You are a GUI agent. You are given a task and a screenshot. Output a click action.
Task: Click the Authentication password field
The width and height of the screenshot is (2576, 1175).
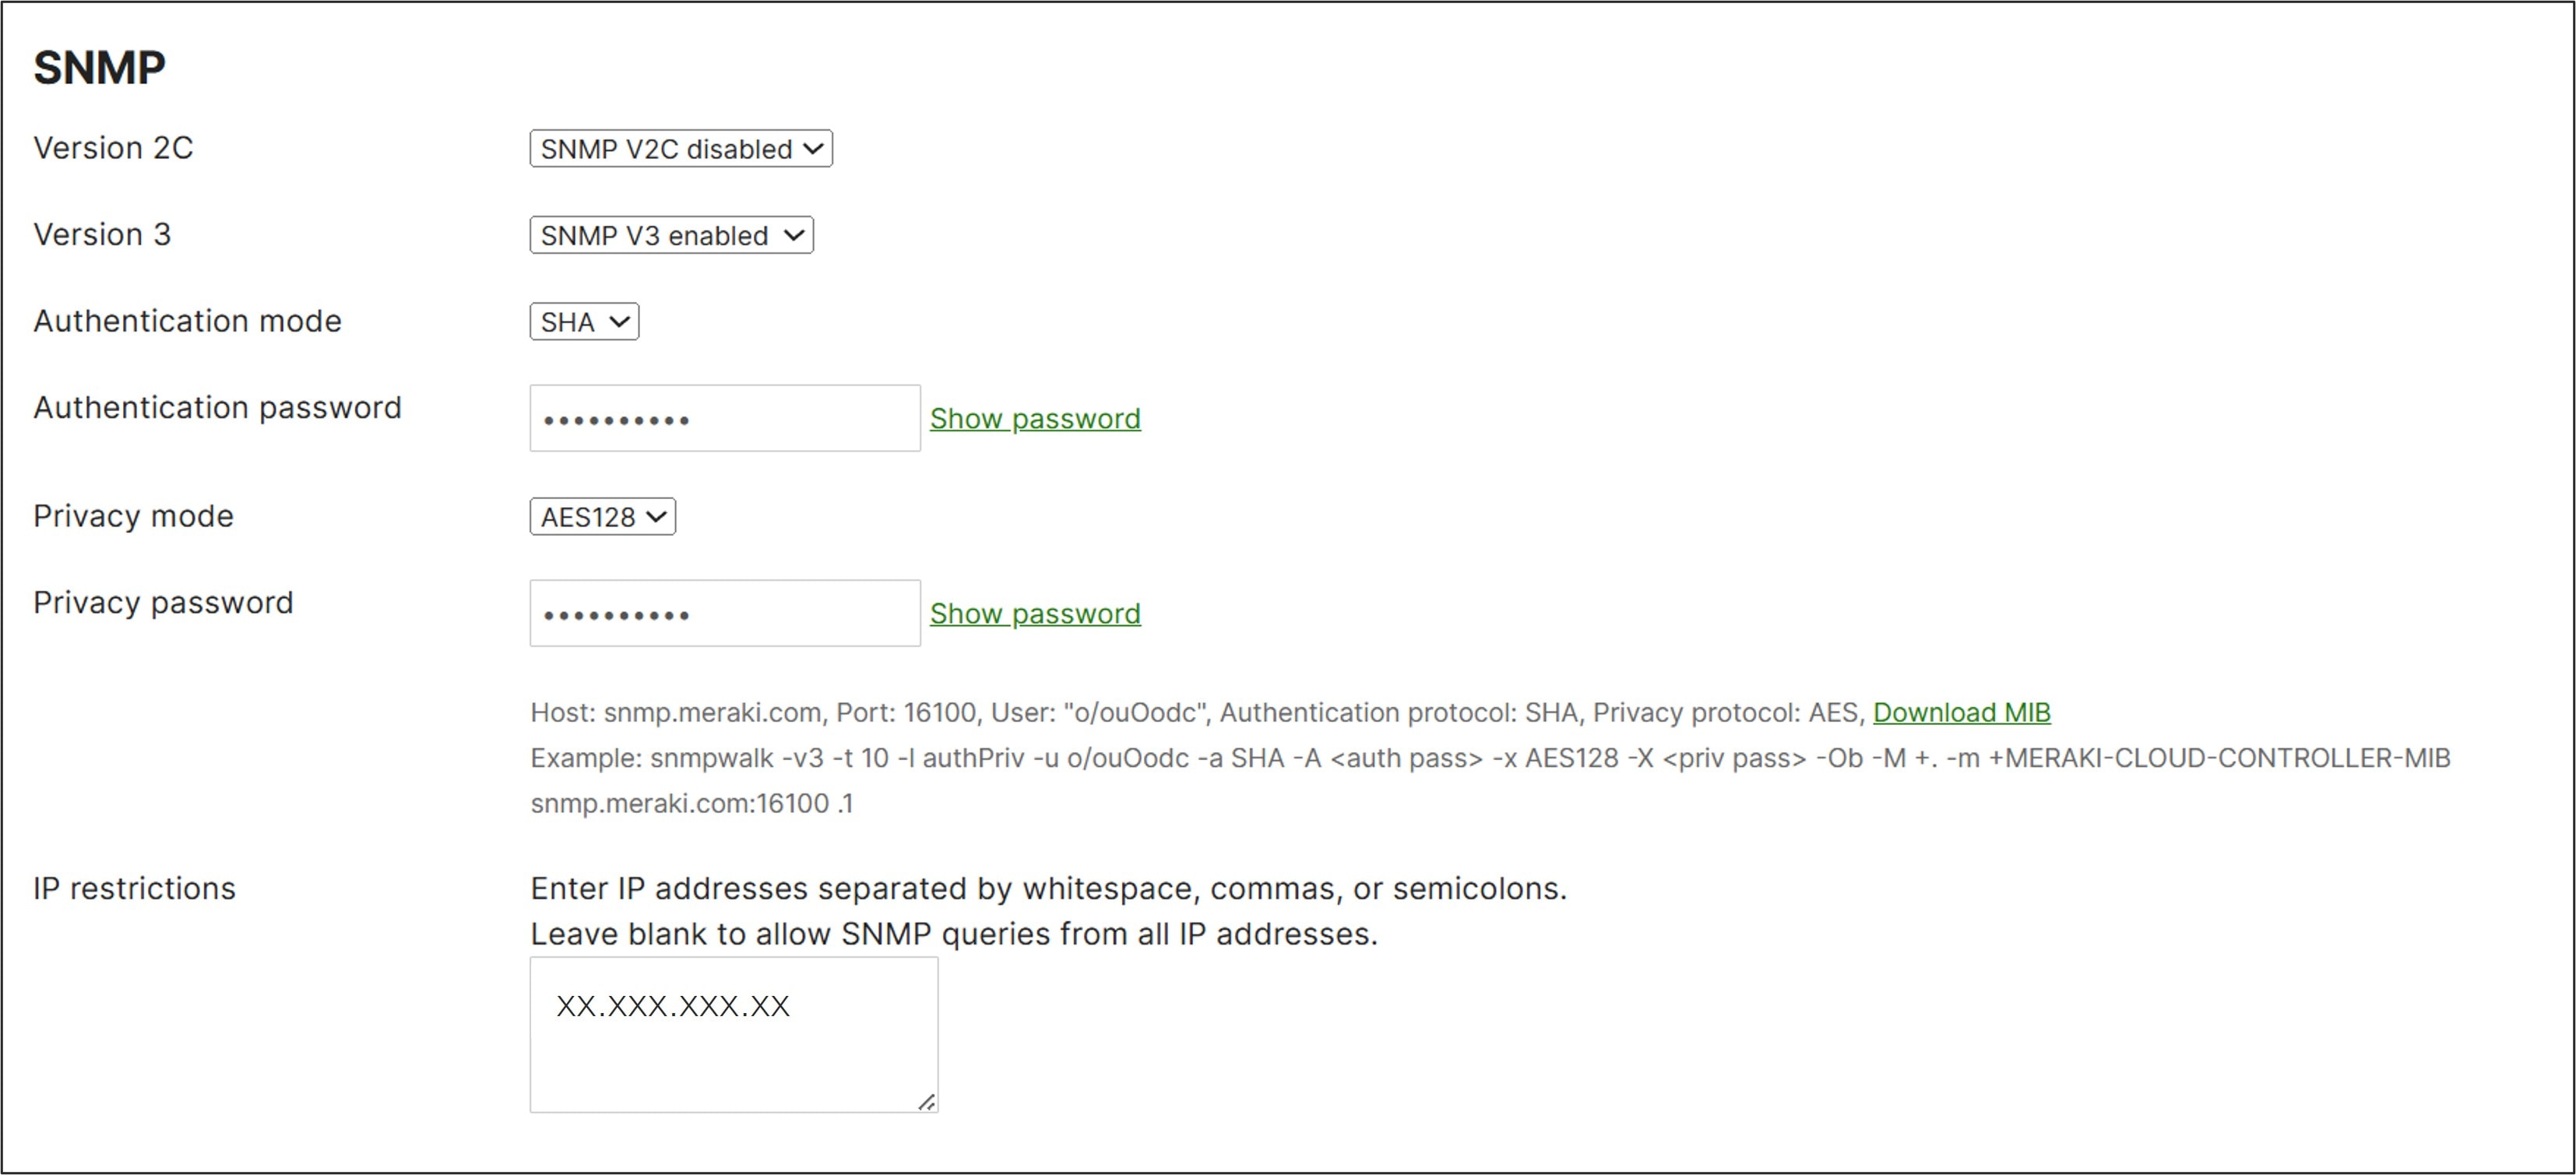725,418
